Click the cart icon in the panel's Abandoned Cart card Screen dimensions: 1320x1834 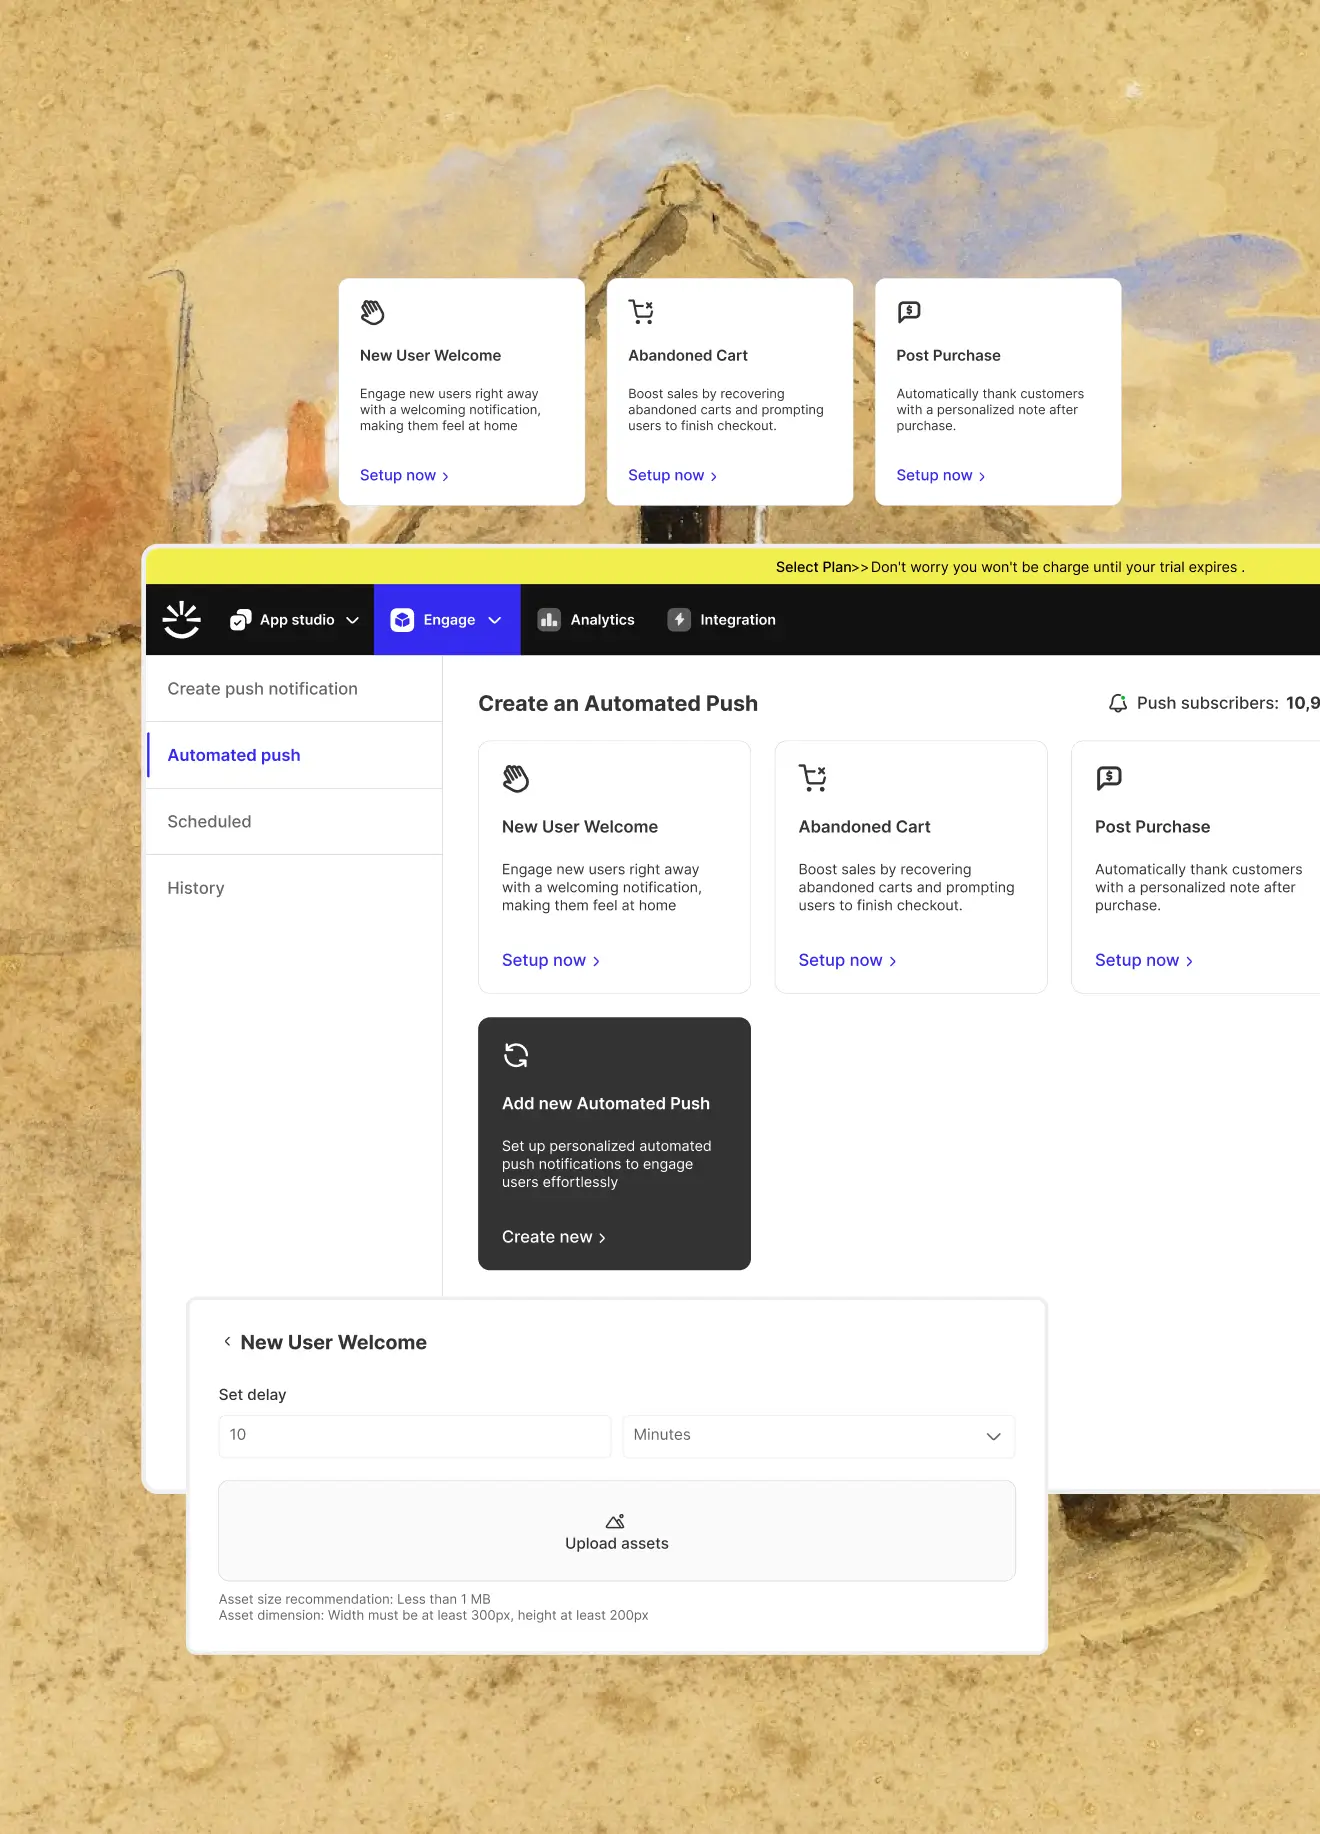pyautogui.click(x=813, y=778)
